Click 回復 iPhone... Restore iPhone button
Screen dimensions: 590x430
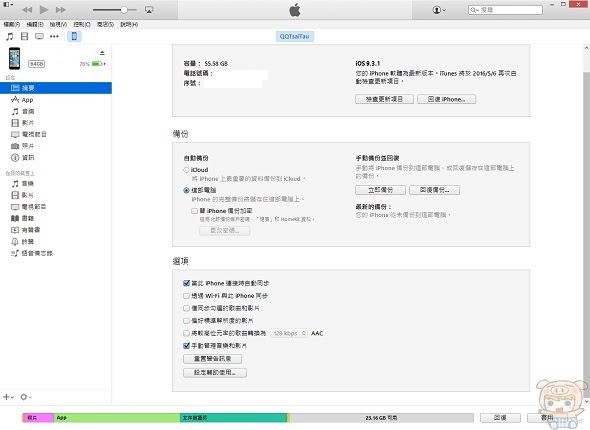(x=446, y=99)
